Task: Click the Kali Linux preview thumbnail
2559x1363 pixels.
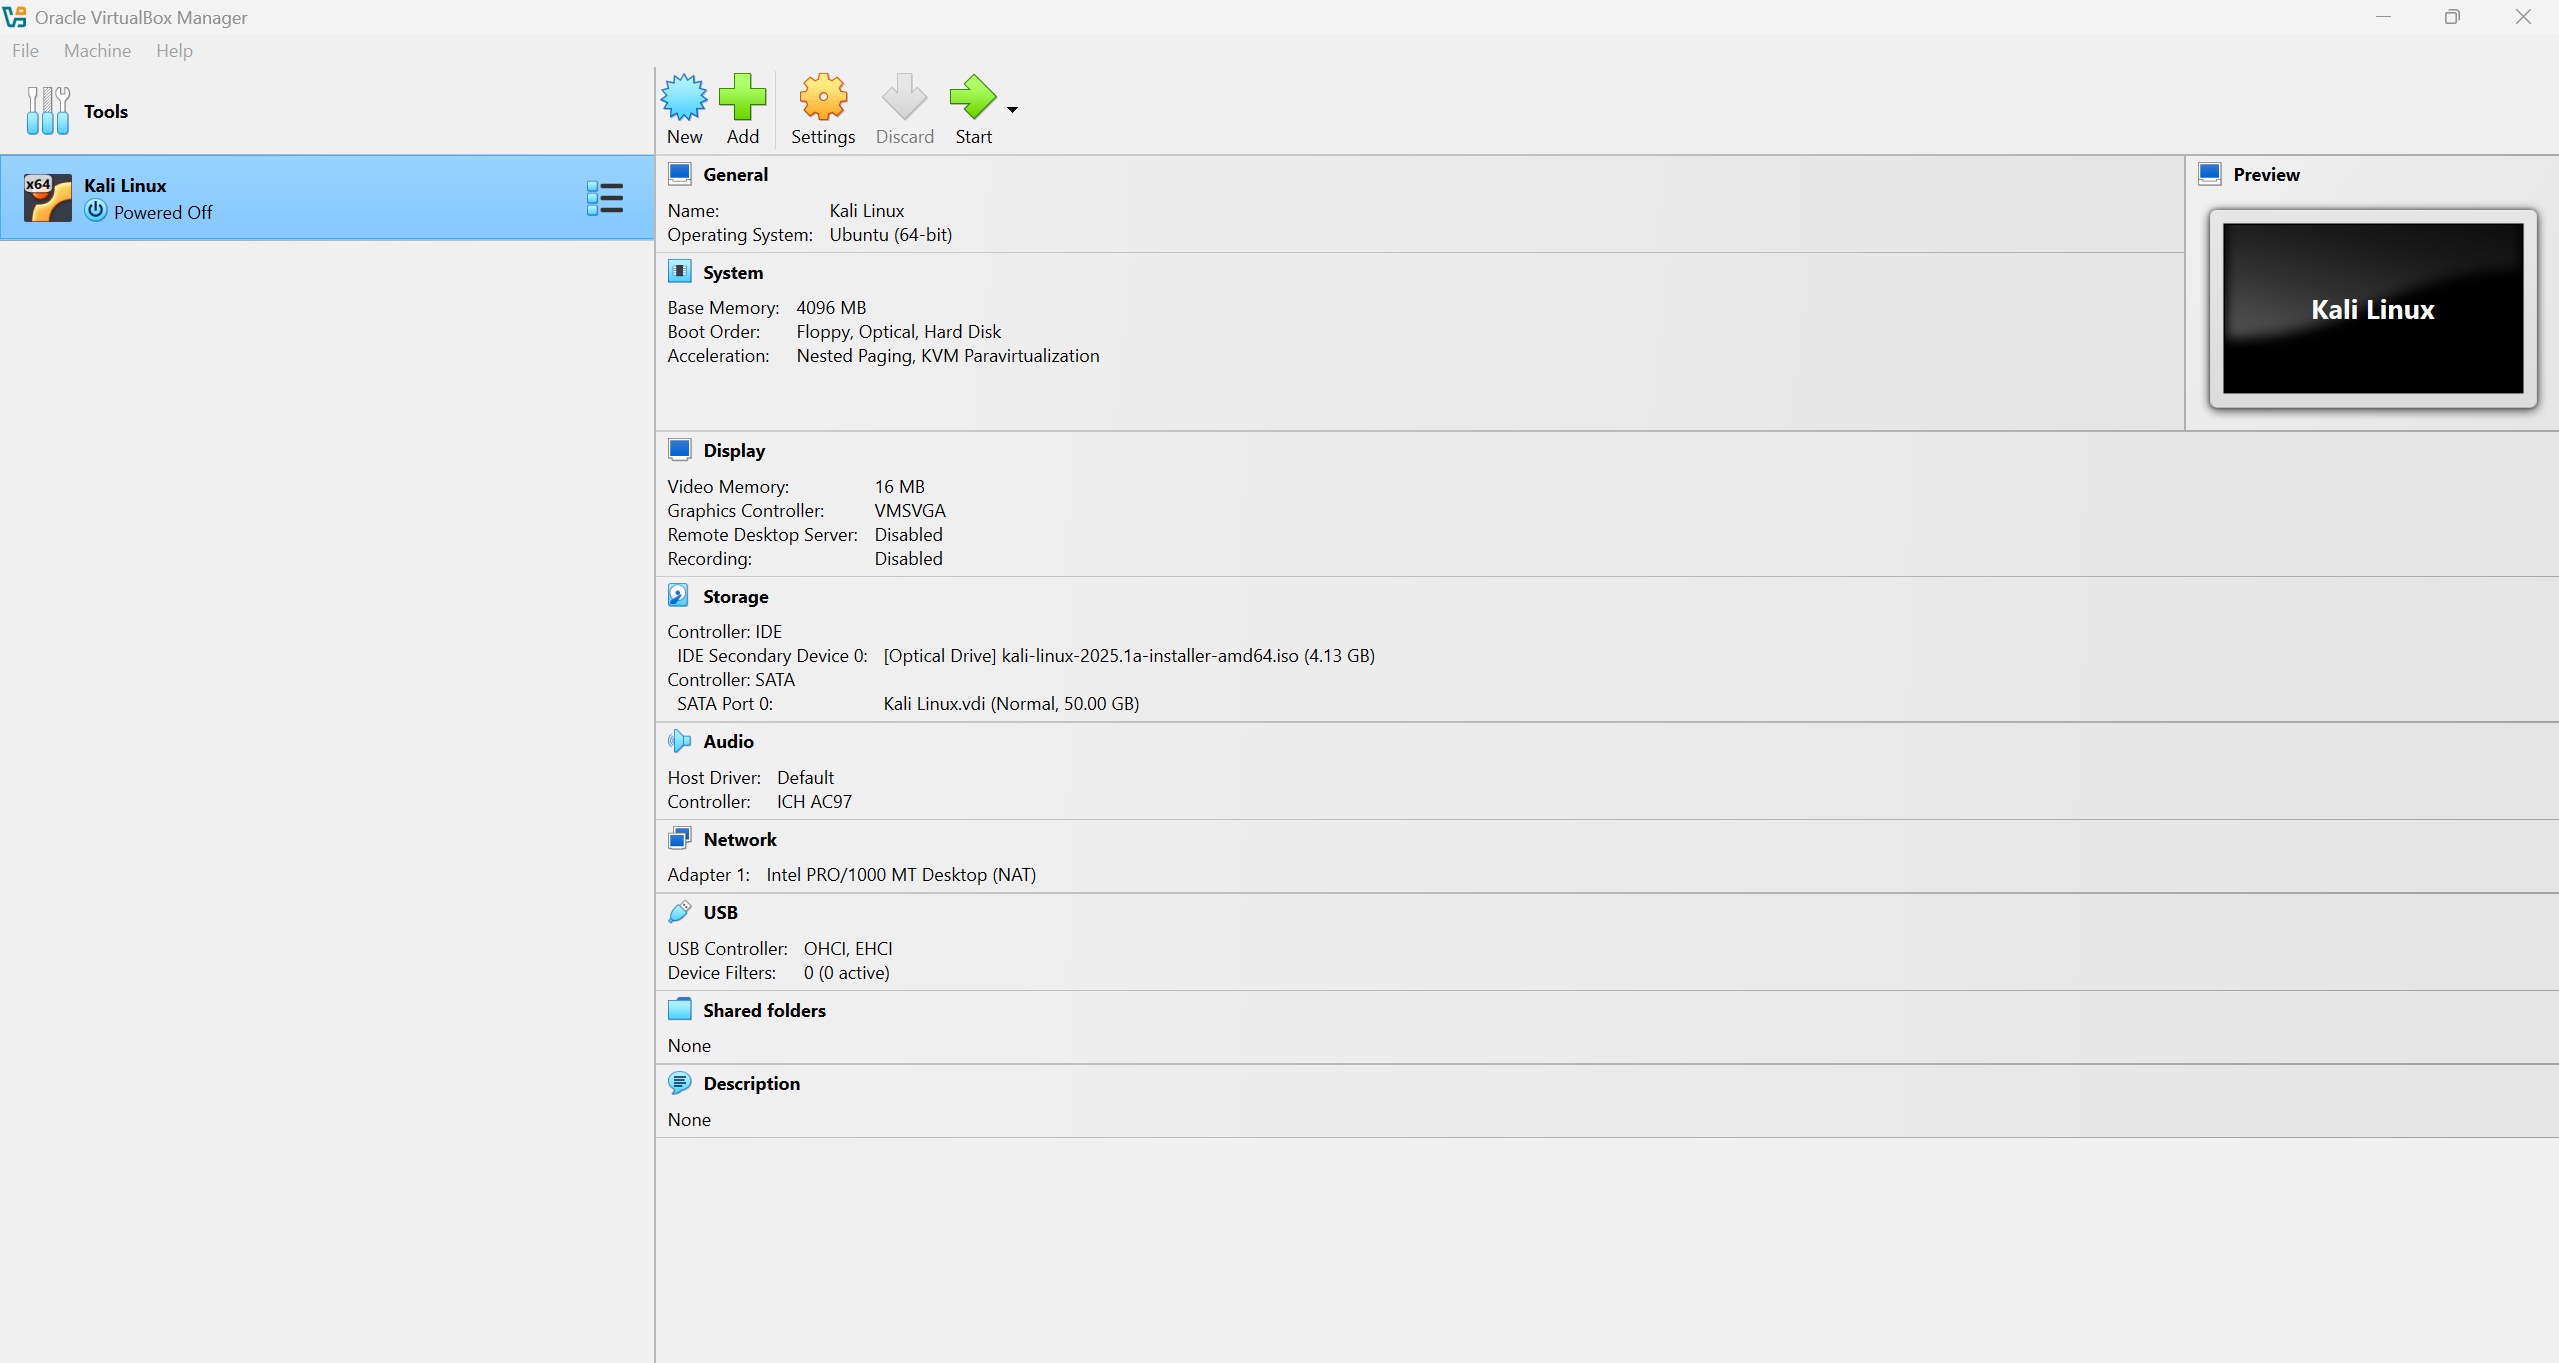Action: 2372,308
